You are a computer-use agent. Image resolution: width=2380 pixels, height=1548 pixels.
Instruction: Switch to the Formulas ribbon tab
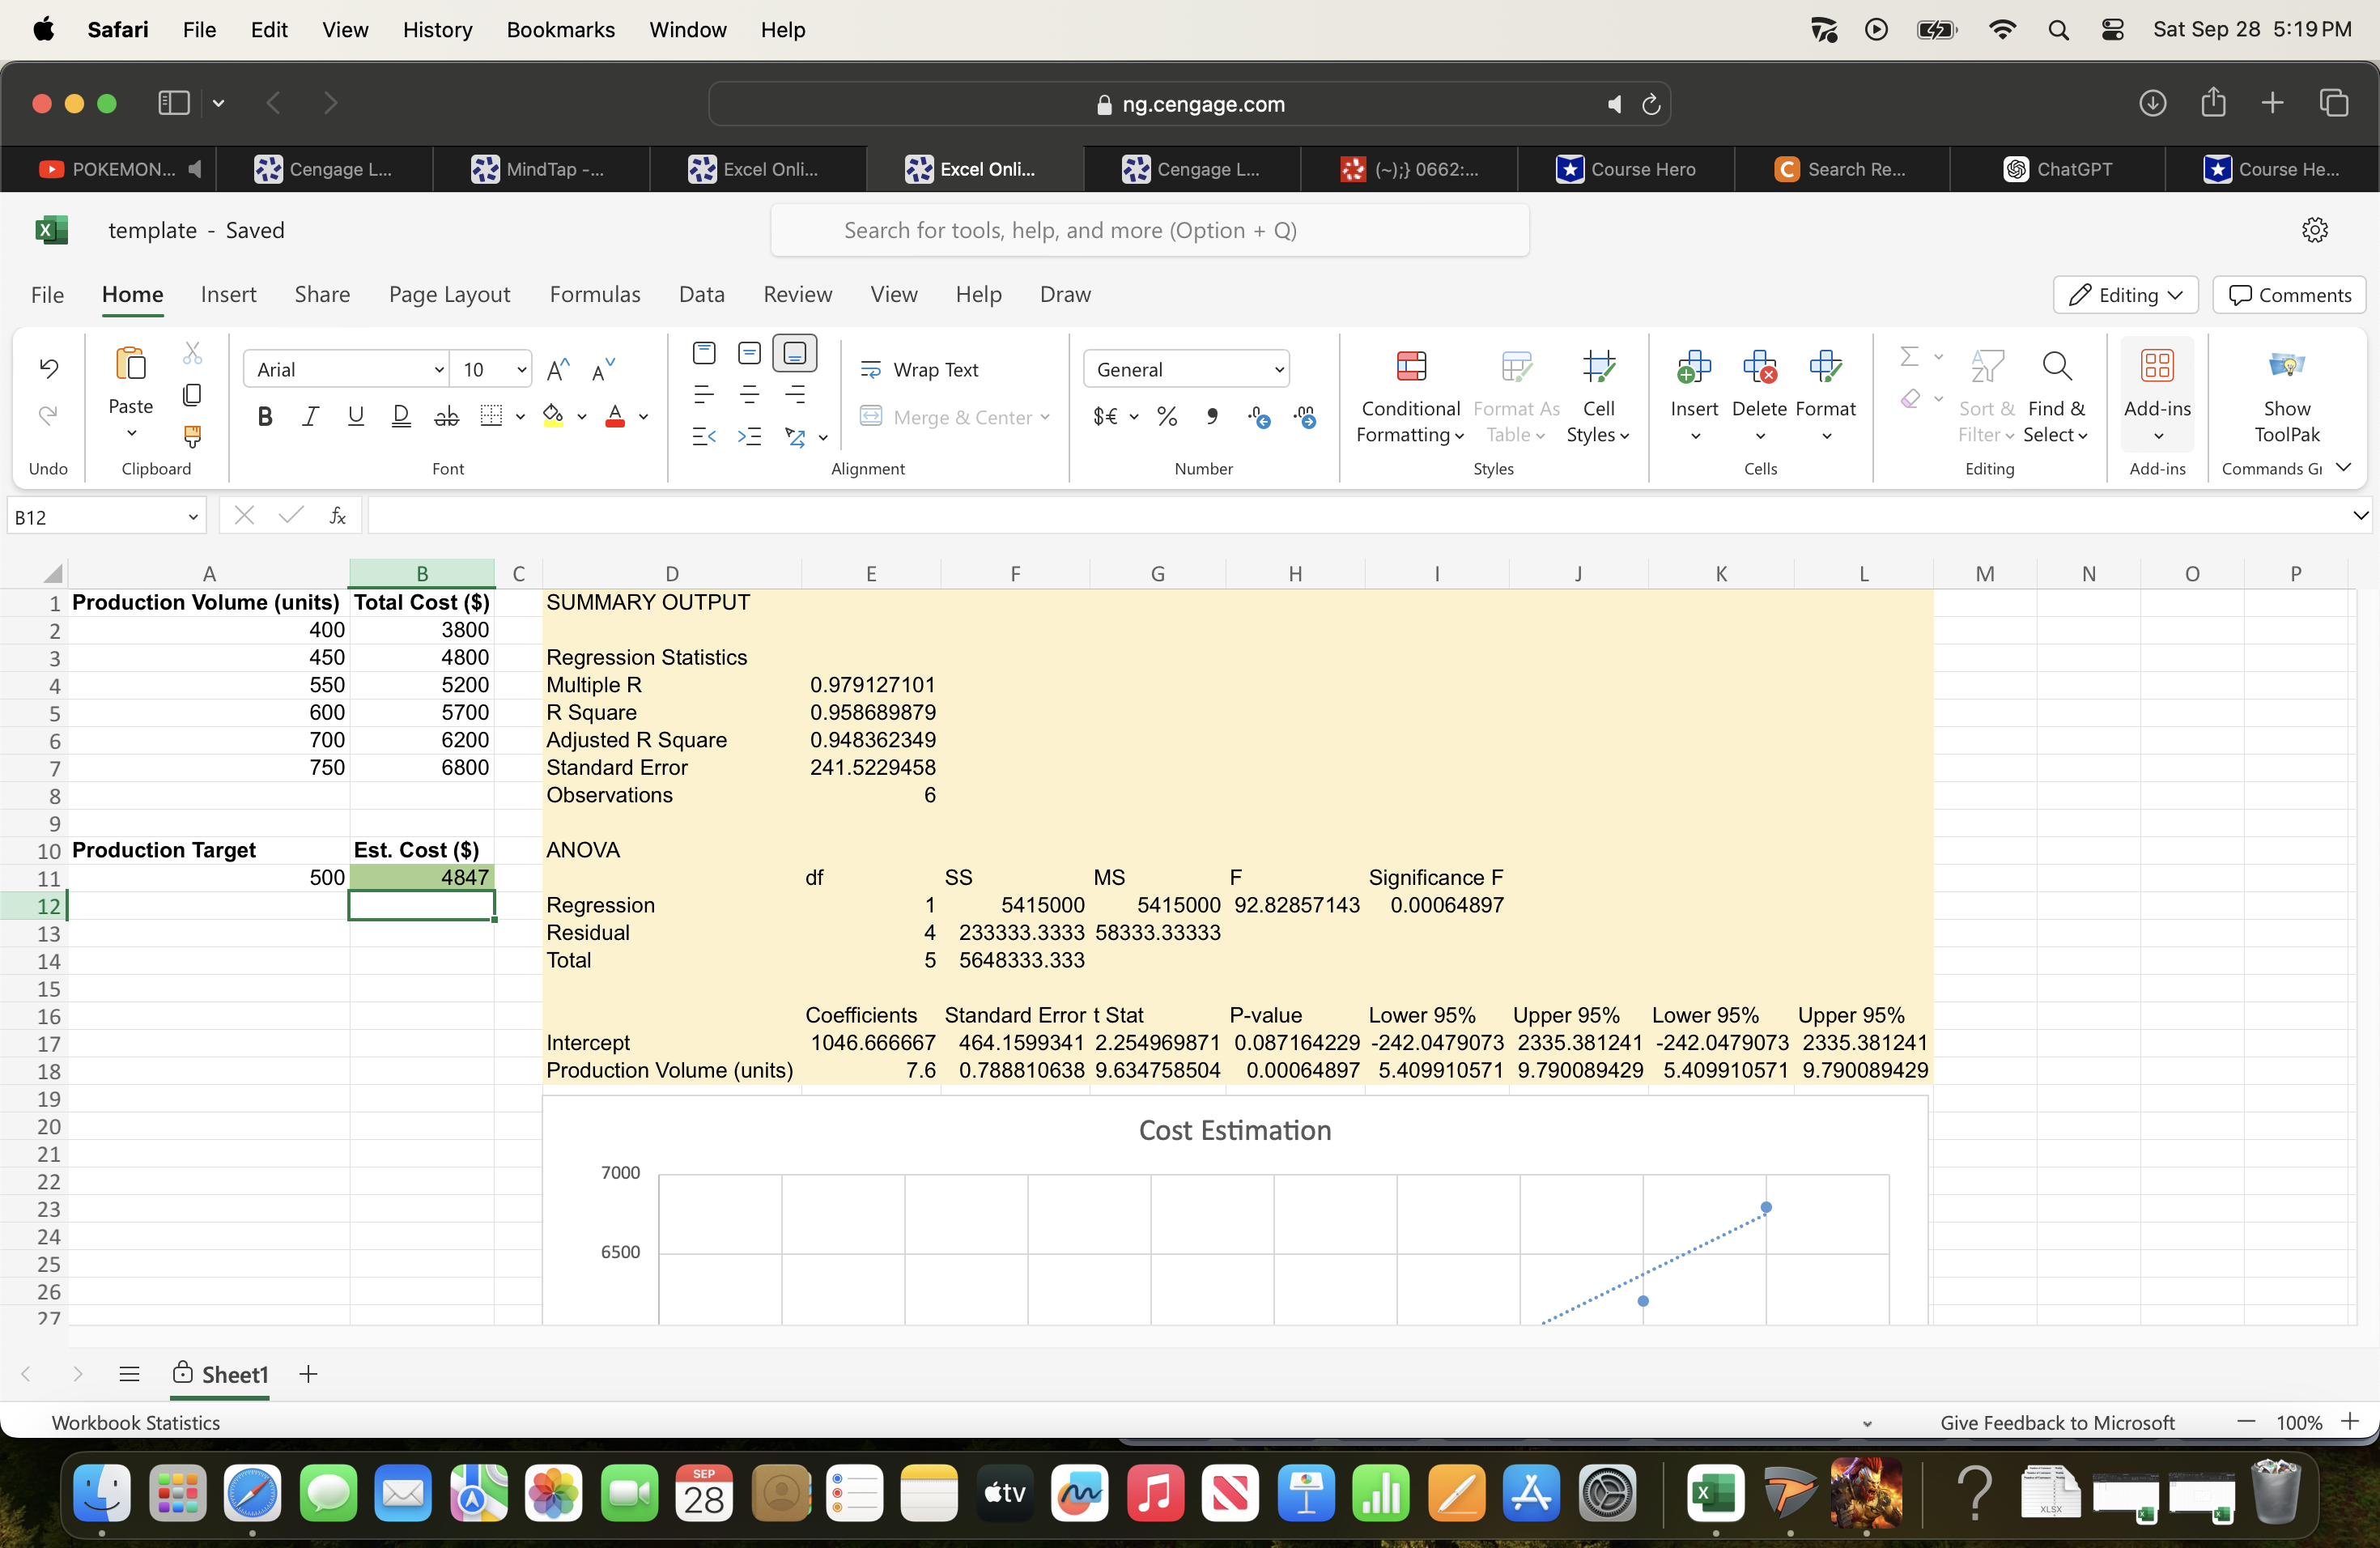(x=594, y=295)
